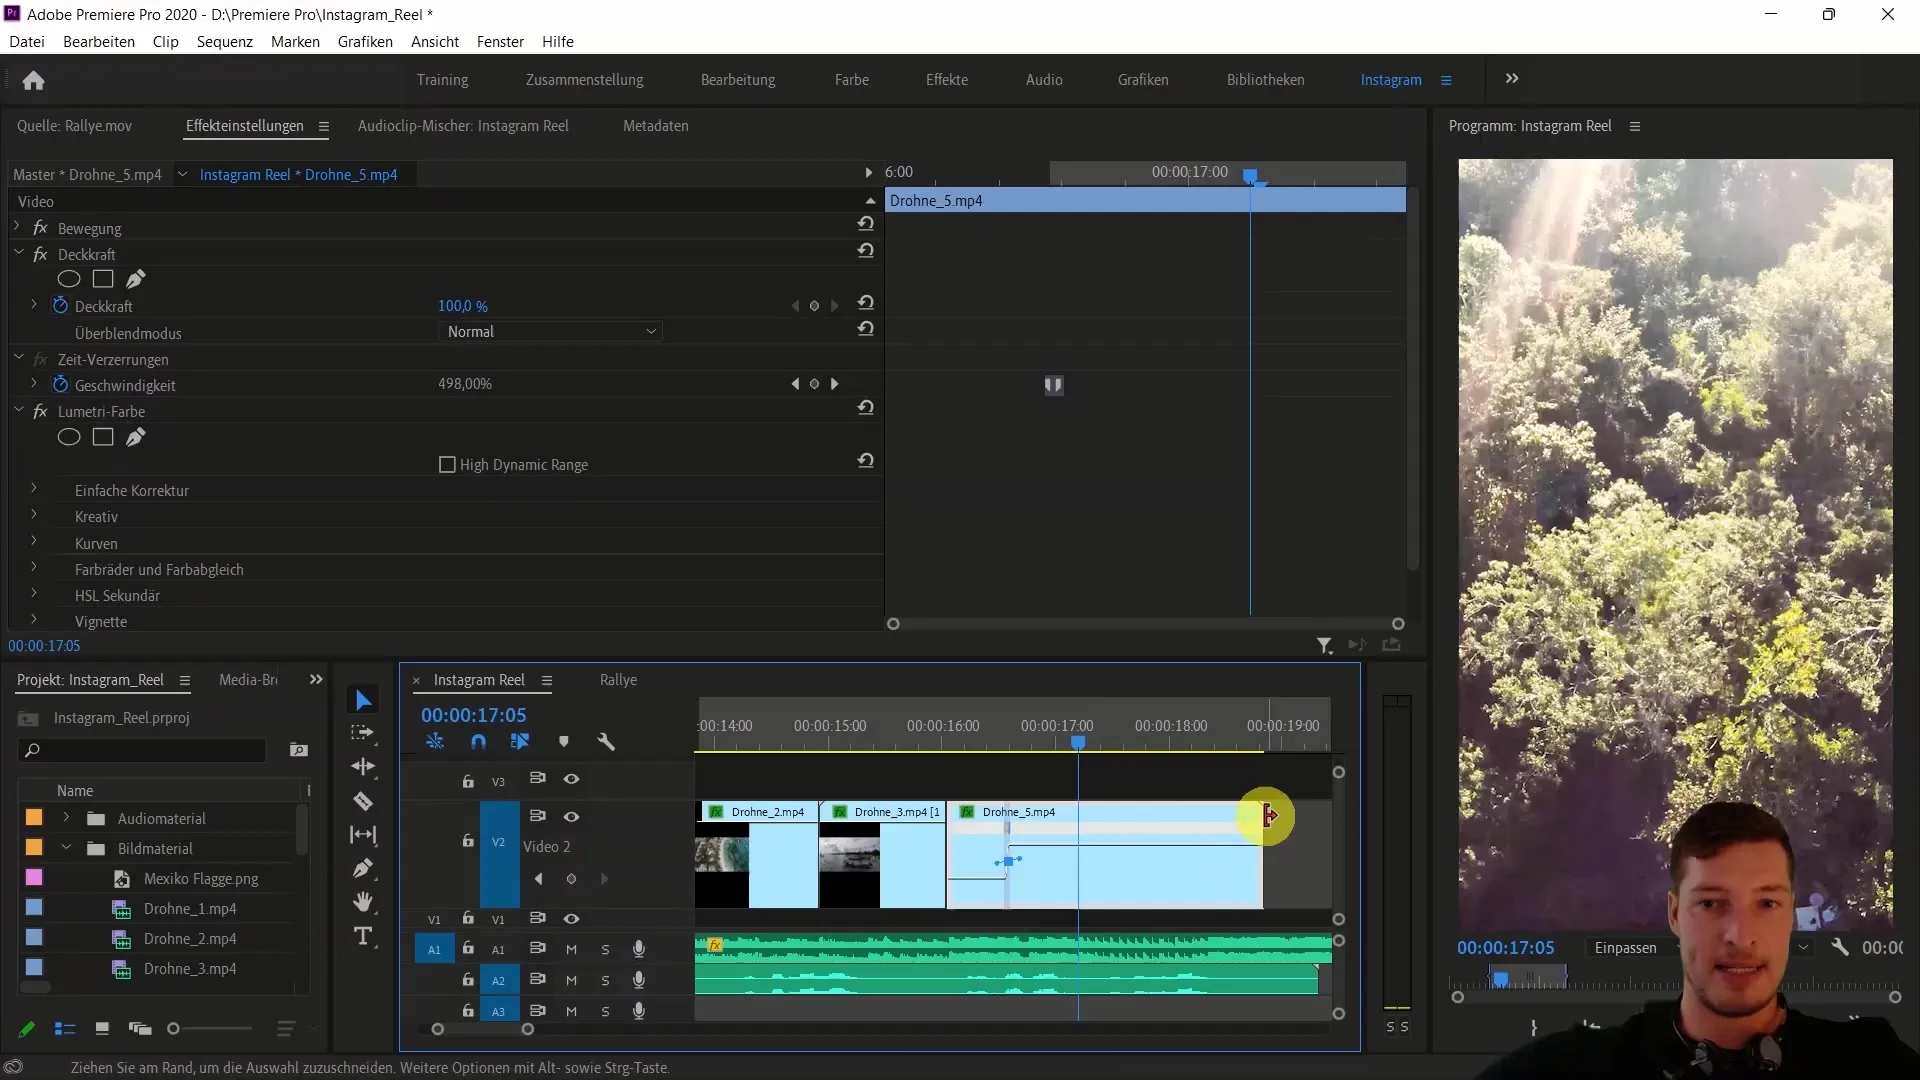Go to the Home screen icon
The height and width of the screenshot is (1080, 1920).
coord(33,80)
